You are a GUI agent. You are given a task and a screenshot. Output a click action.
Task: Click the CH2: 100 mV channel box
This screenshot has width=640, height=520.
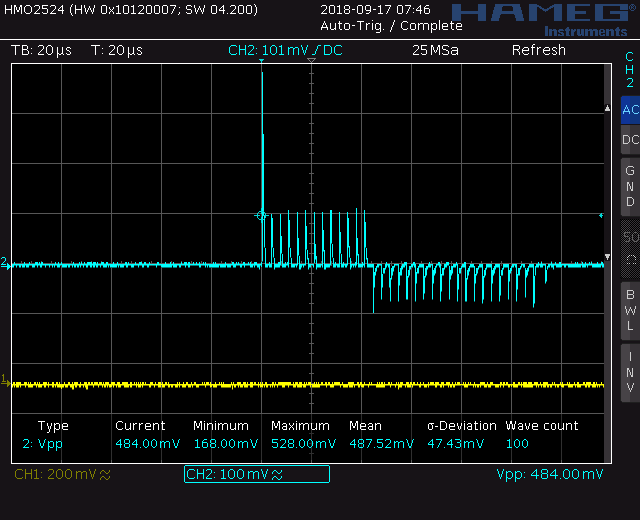tap(257, 474)
